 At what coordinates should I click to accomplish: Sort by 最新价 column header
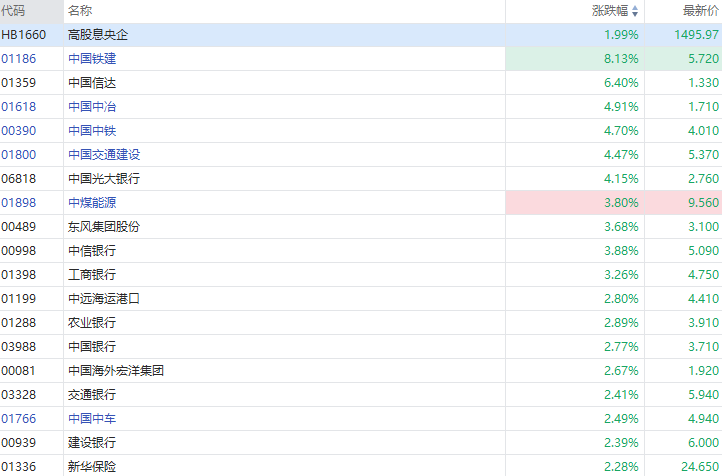click(x=700, y=11)
